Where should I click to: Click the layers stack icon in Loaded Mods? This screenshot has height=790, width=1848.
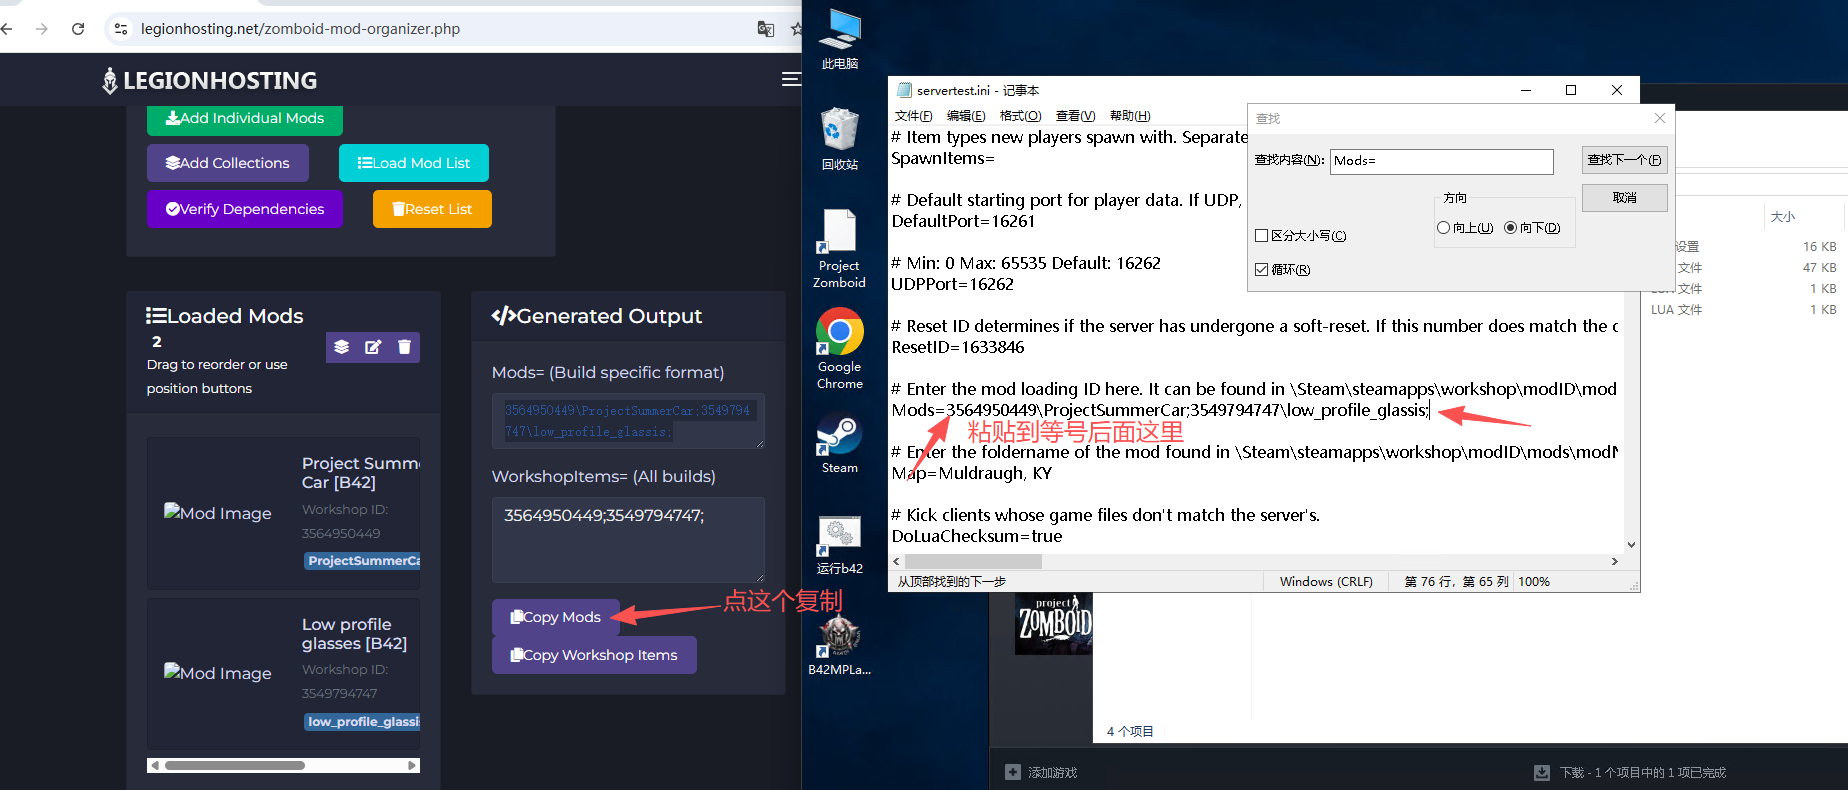pos(342,347)
